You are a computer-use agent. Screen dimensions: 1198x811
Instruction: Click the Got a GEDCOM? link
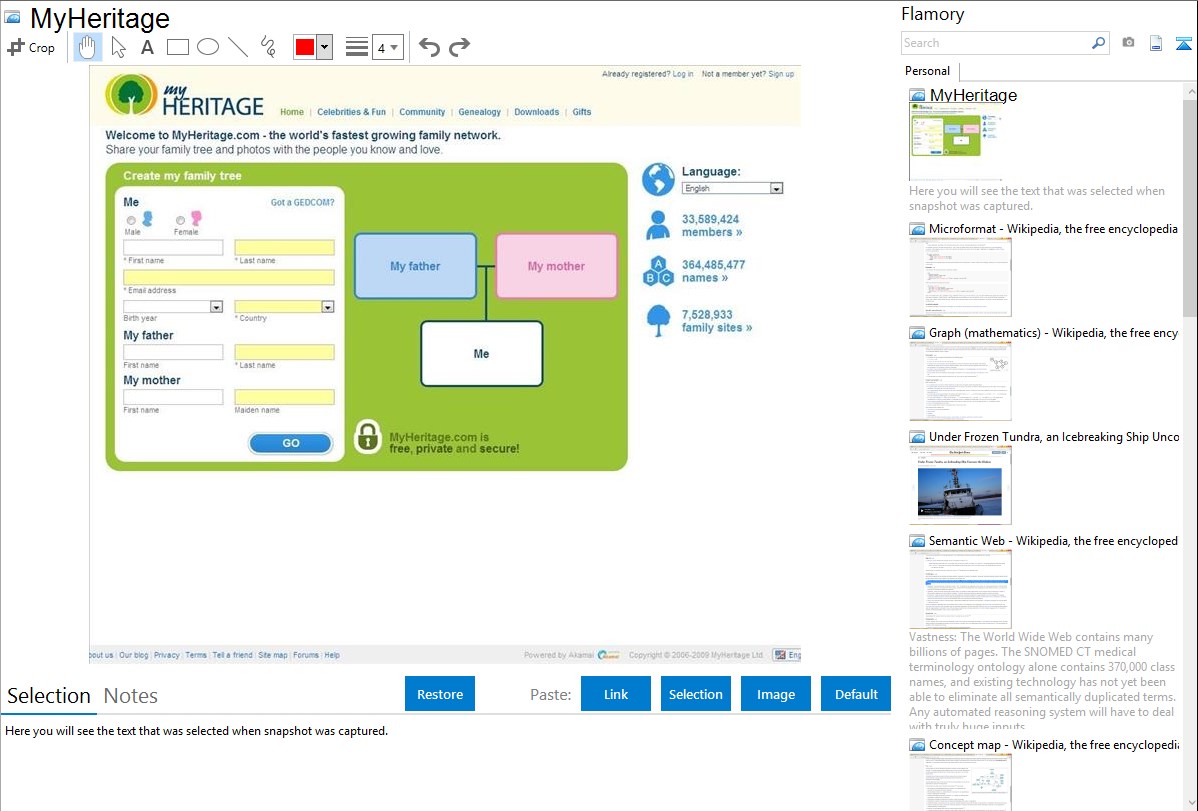pos(303,203)
